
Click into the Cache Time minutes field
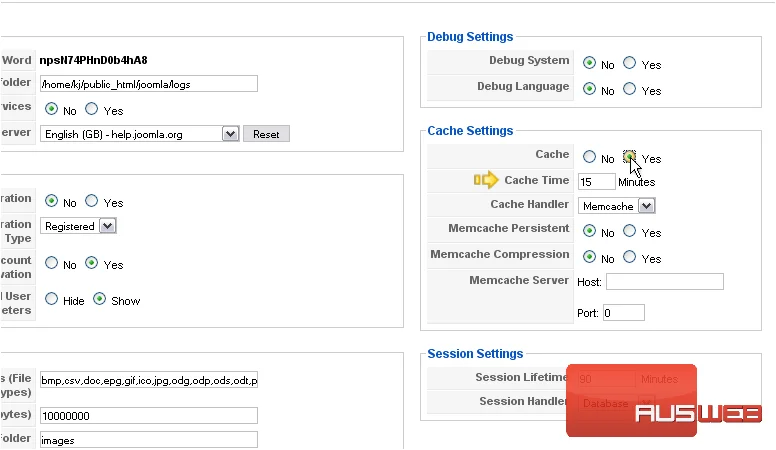(597, 182)
